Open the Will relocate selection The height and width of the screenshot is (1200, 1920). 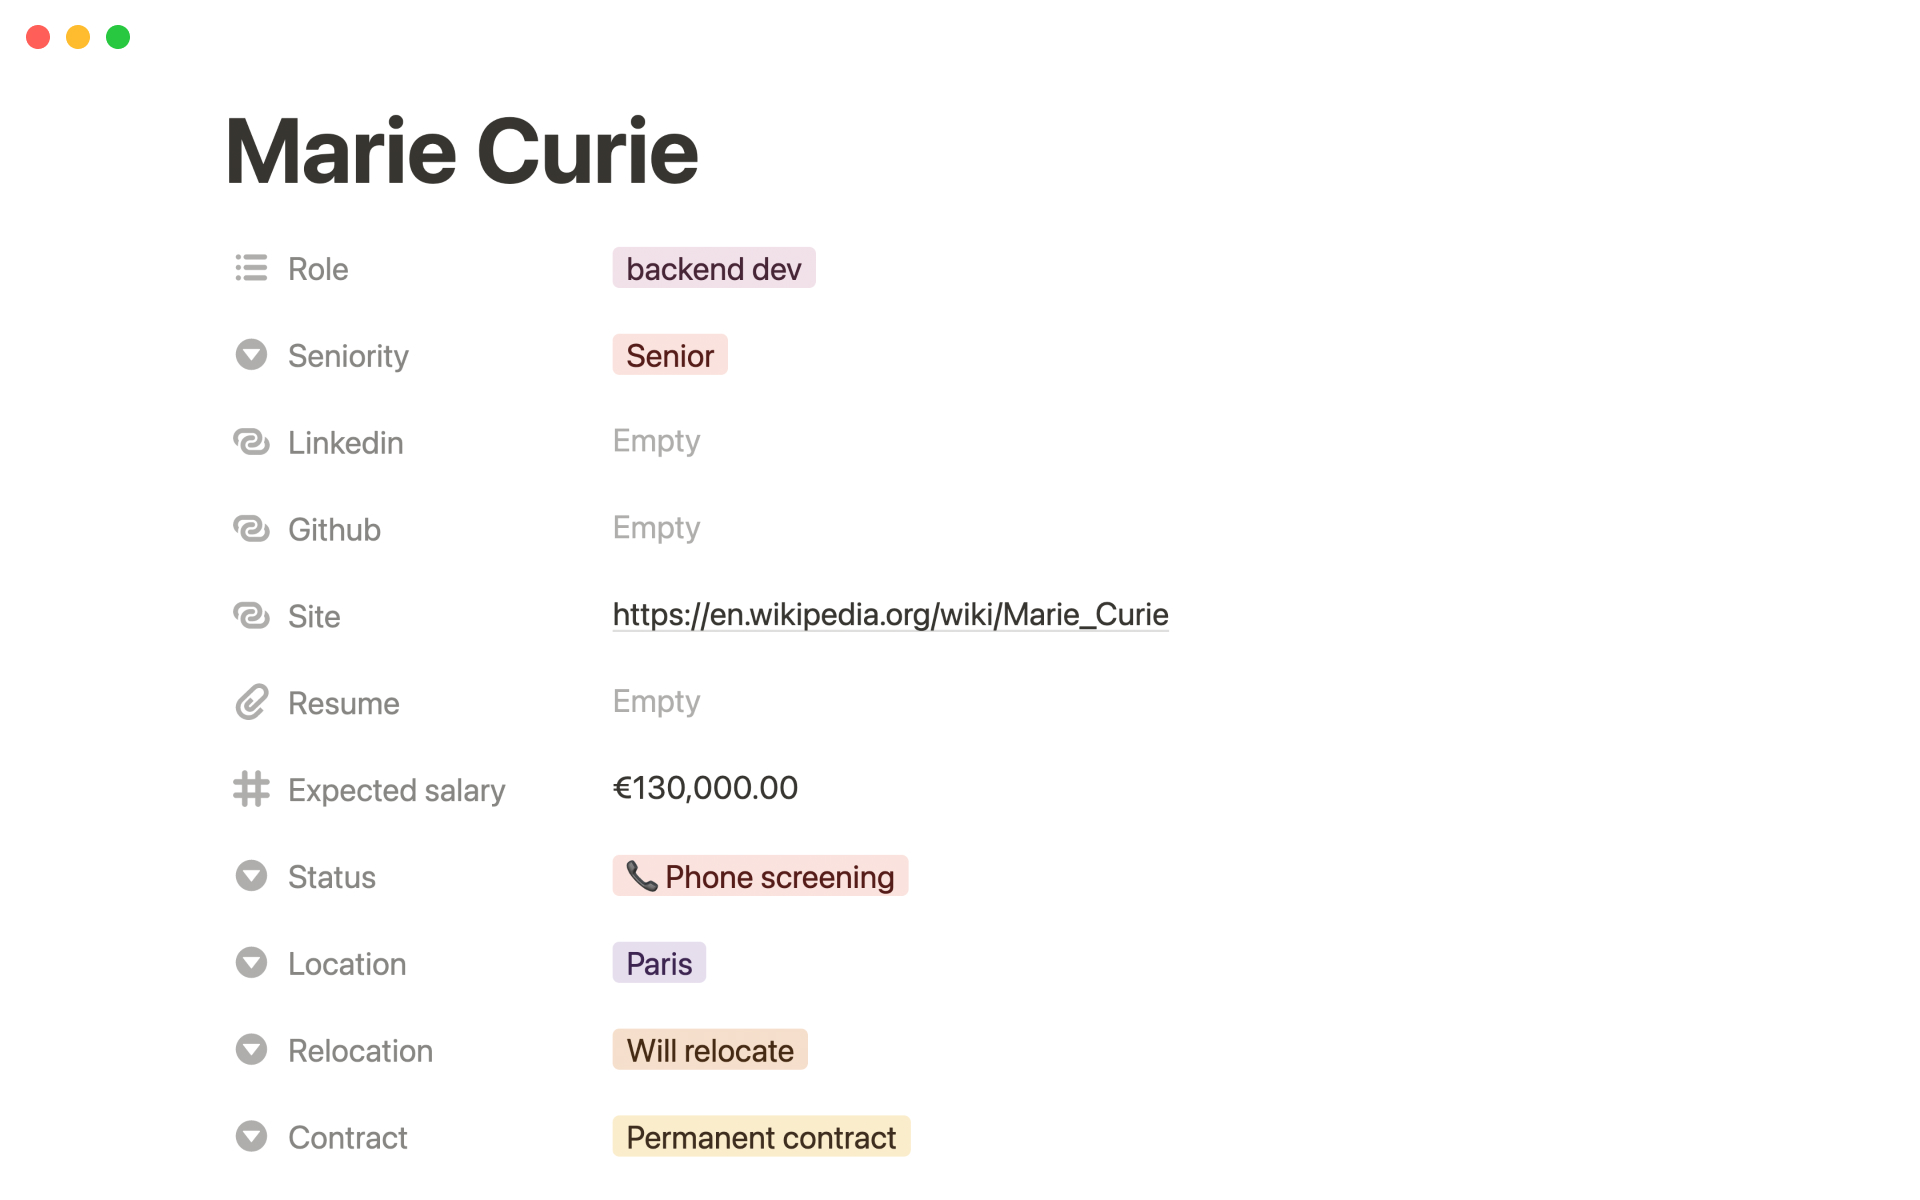pyautogui.click(x=709, y=1050)
